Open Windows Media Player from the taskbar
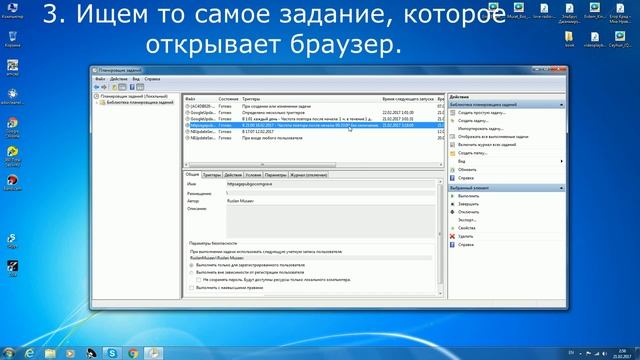The height and width of the screenshot is (360, 640). (71, 353)
